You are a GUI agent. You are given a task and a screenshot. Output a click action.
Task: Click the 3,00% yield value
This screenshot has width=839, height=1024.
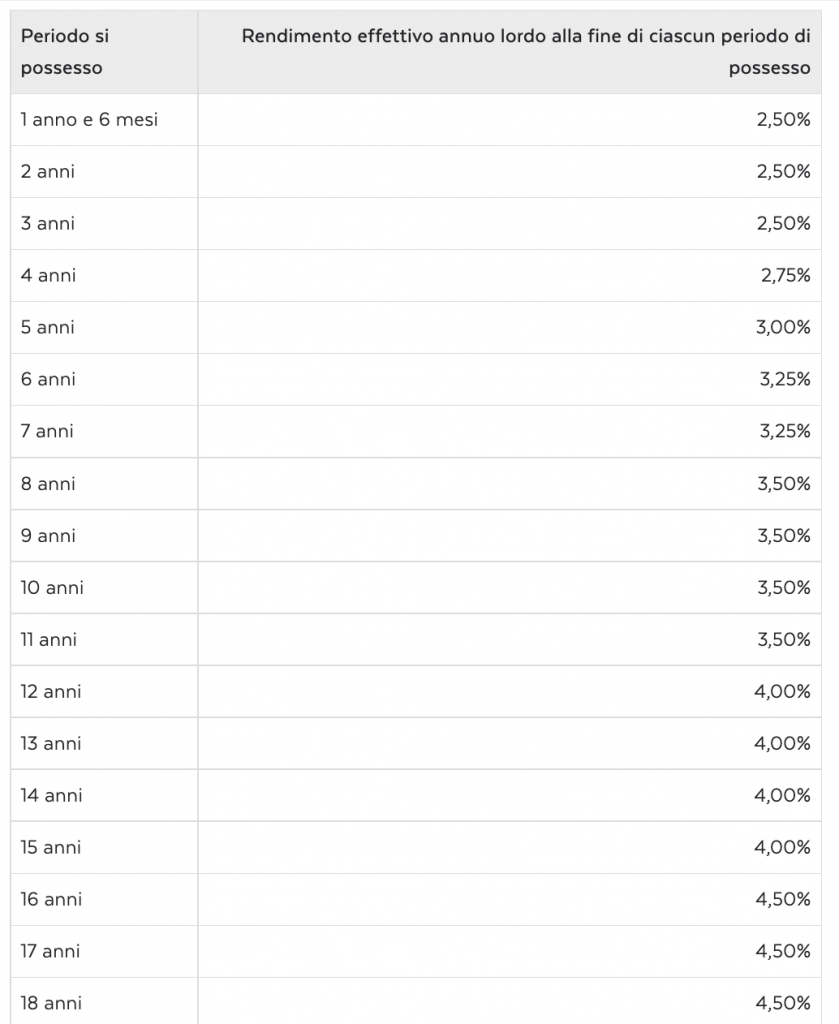(783, 327)
